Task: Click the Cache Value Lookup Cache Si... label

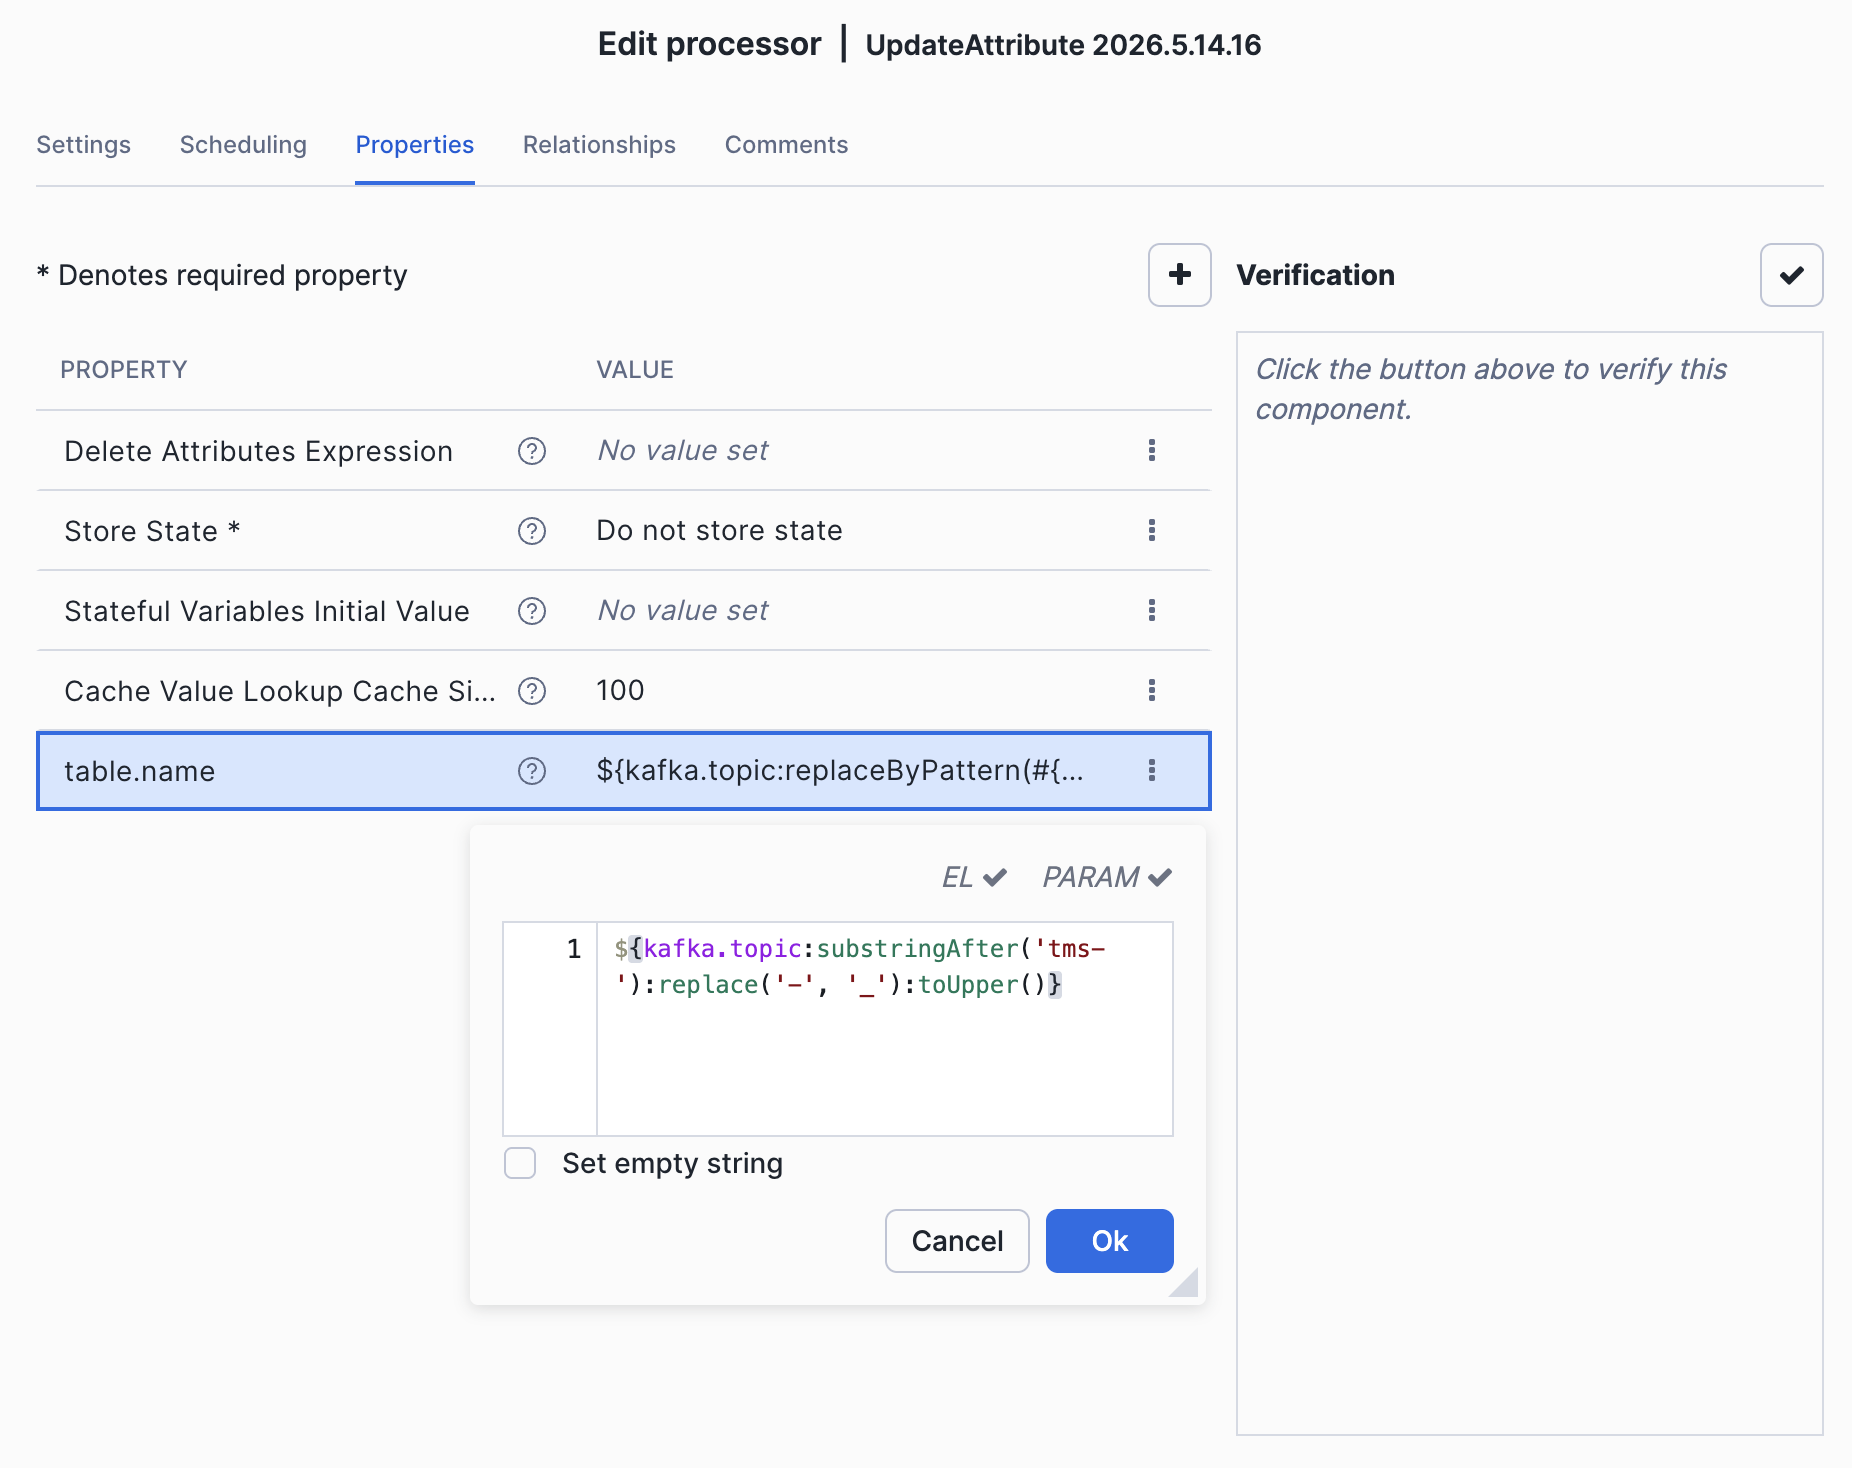Action: [280, 691]
